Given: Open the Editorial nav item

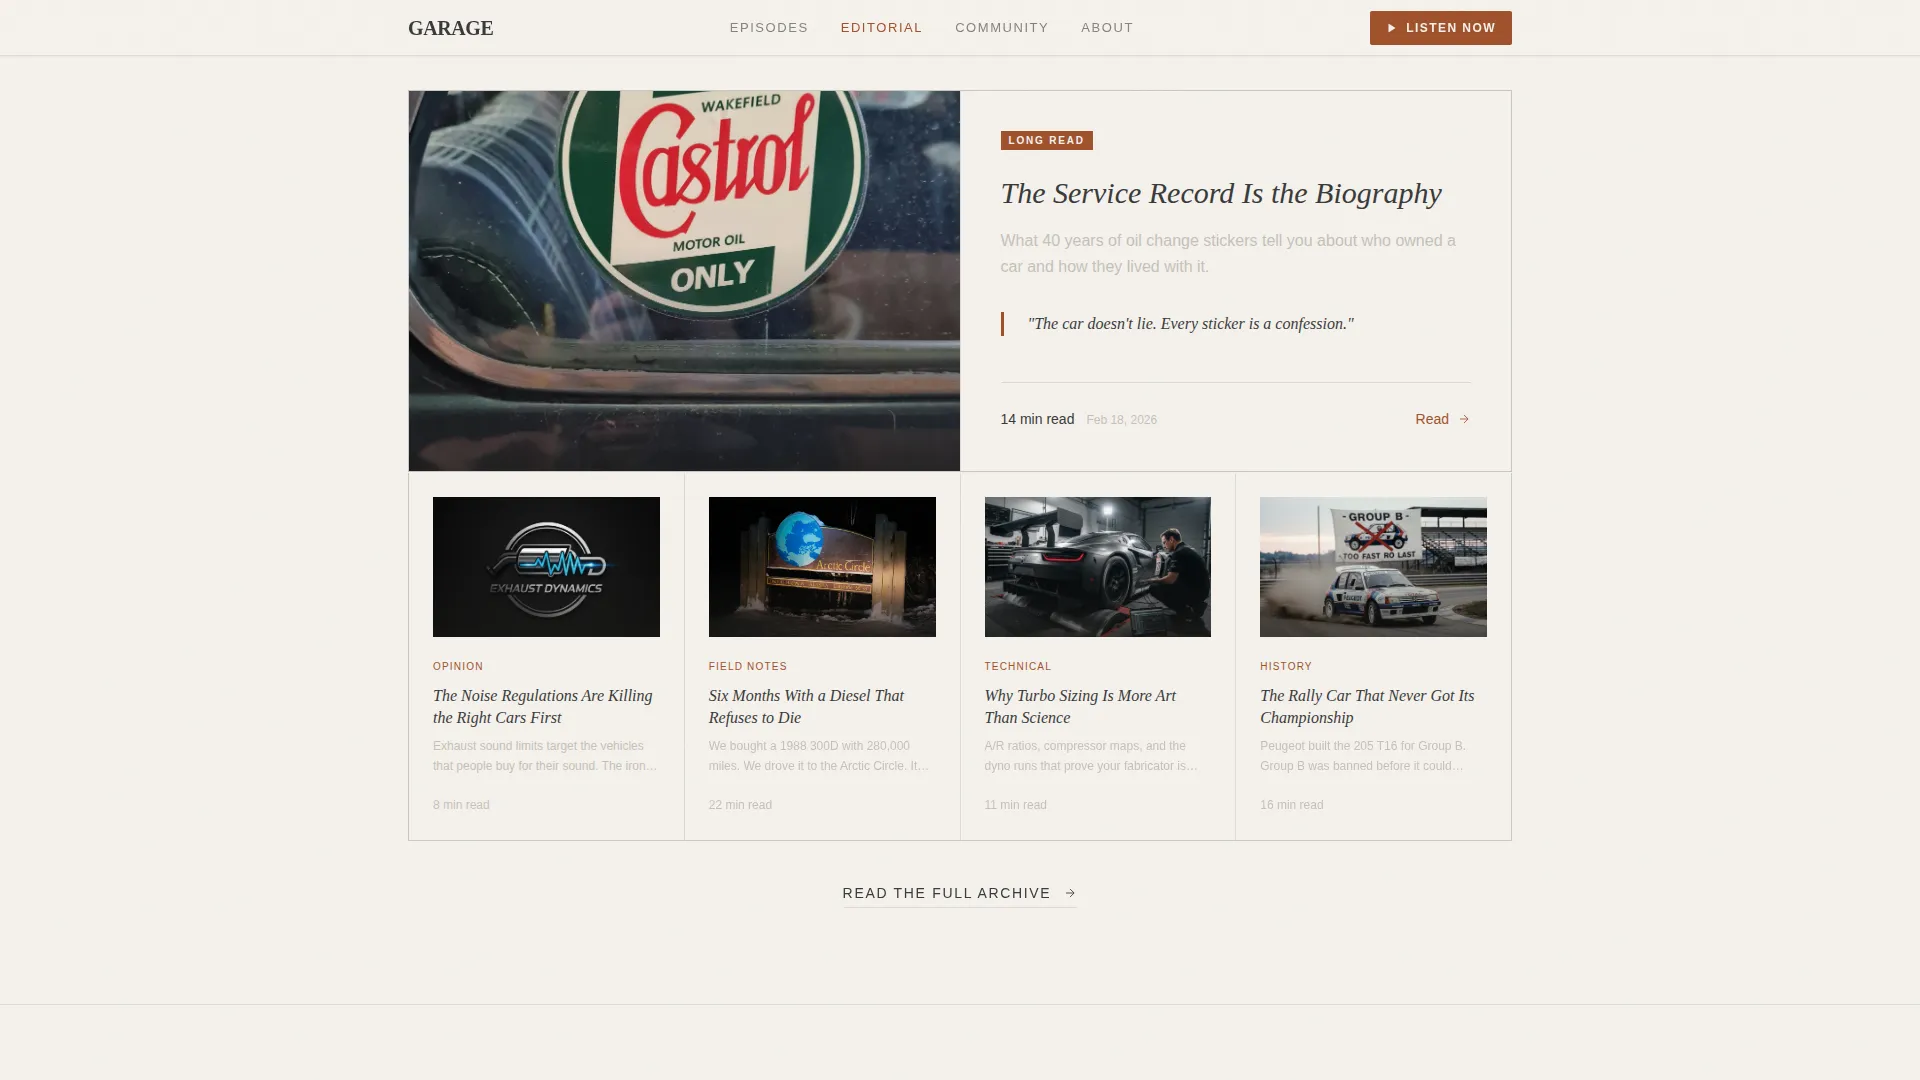Looking at the screenshot, I should point(881,28).
